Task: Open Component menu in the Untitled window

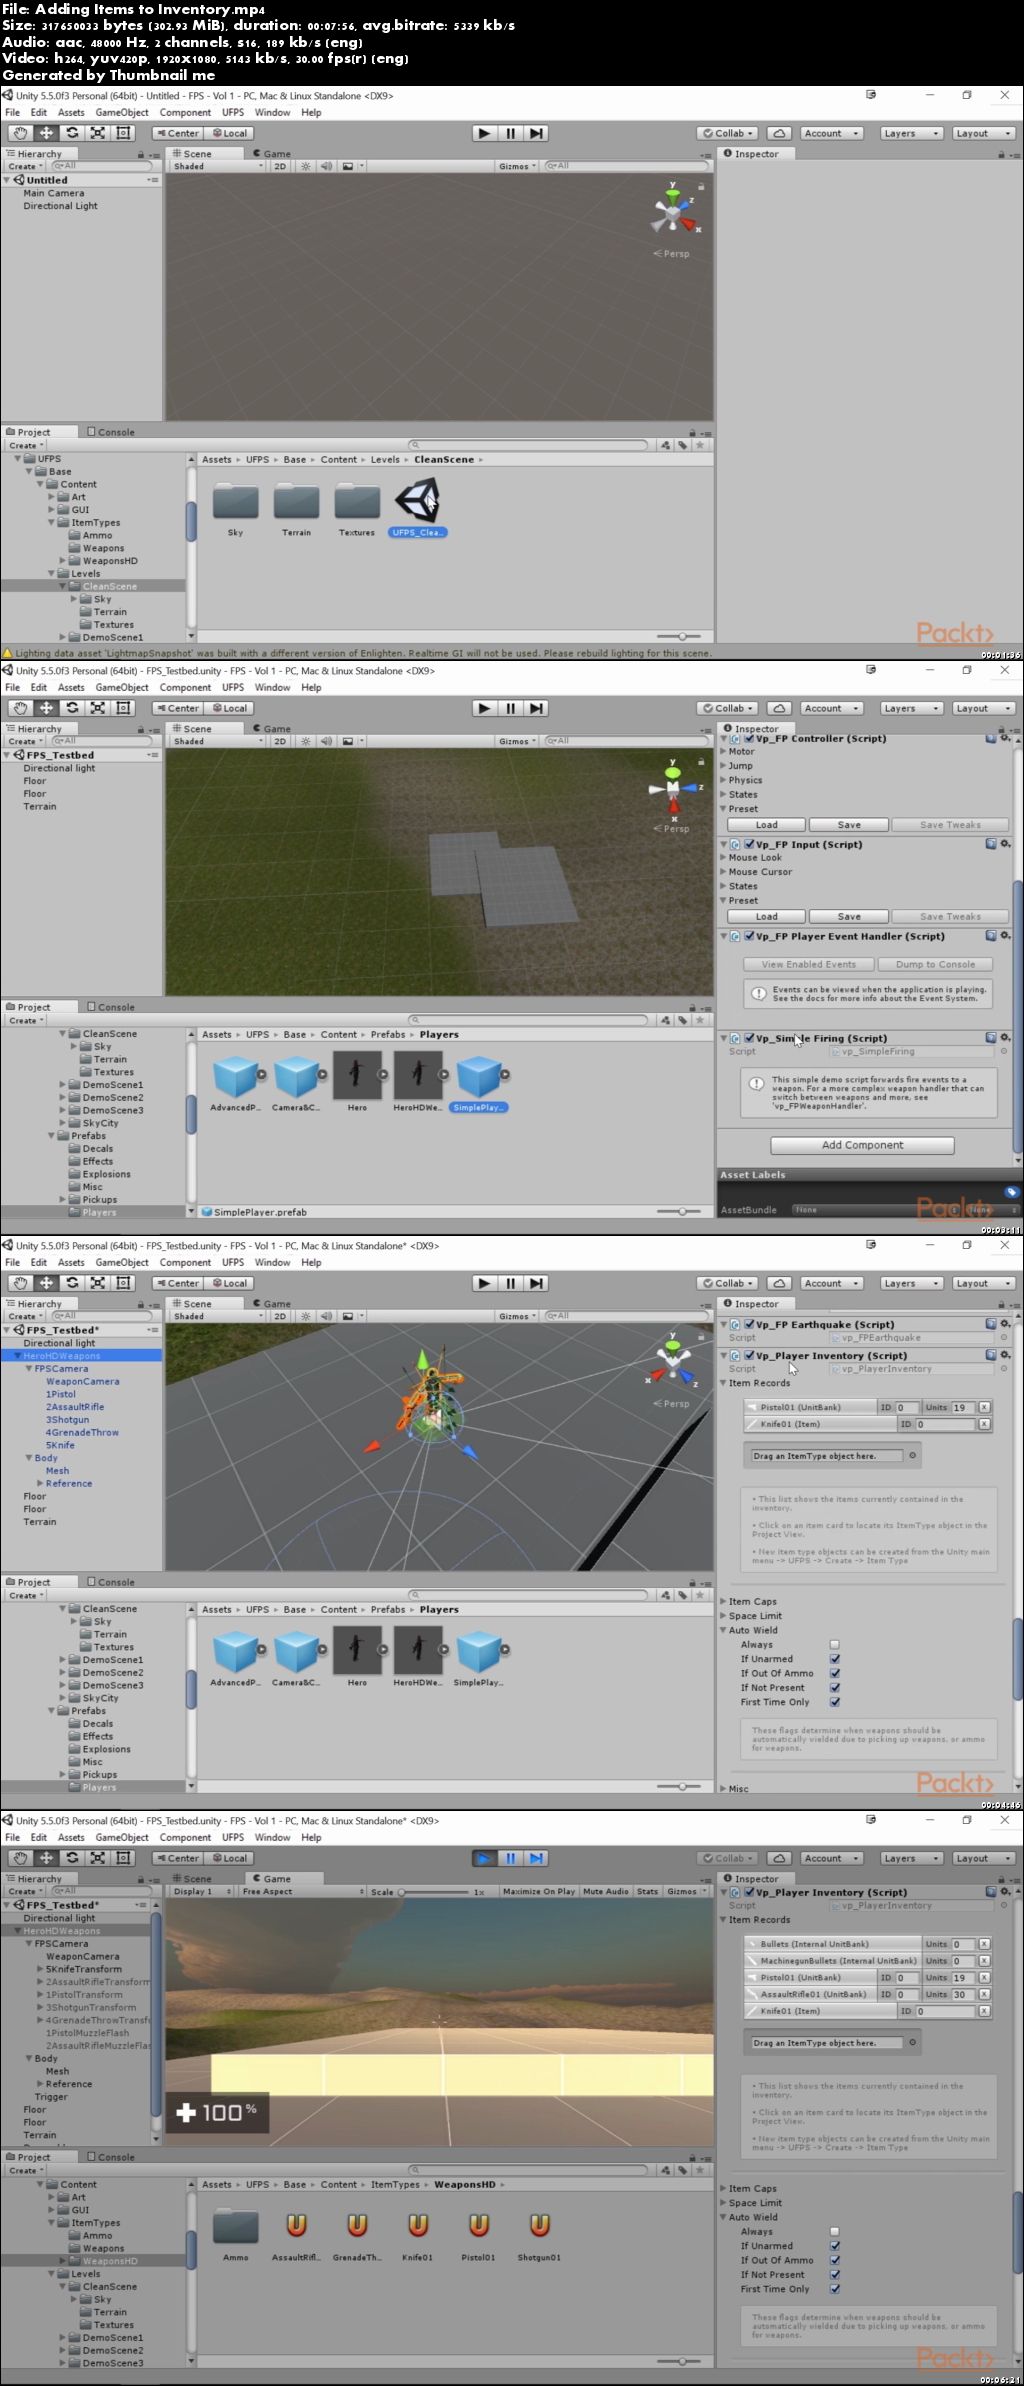Action: coord(185,112)
